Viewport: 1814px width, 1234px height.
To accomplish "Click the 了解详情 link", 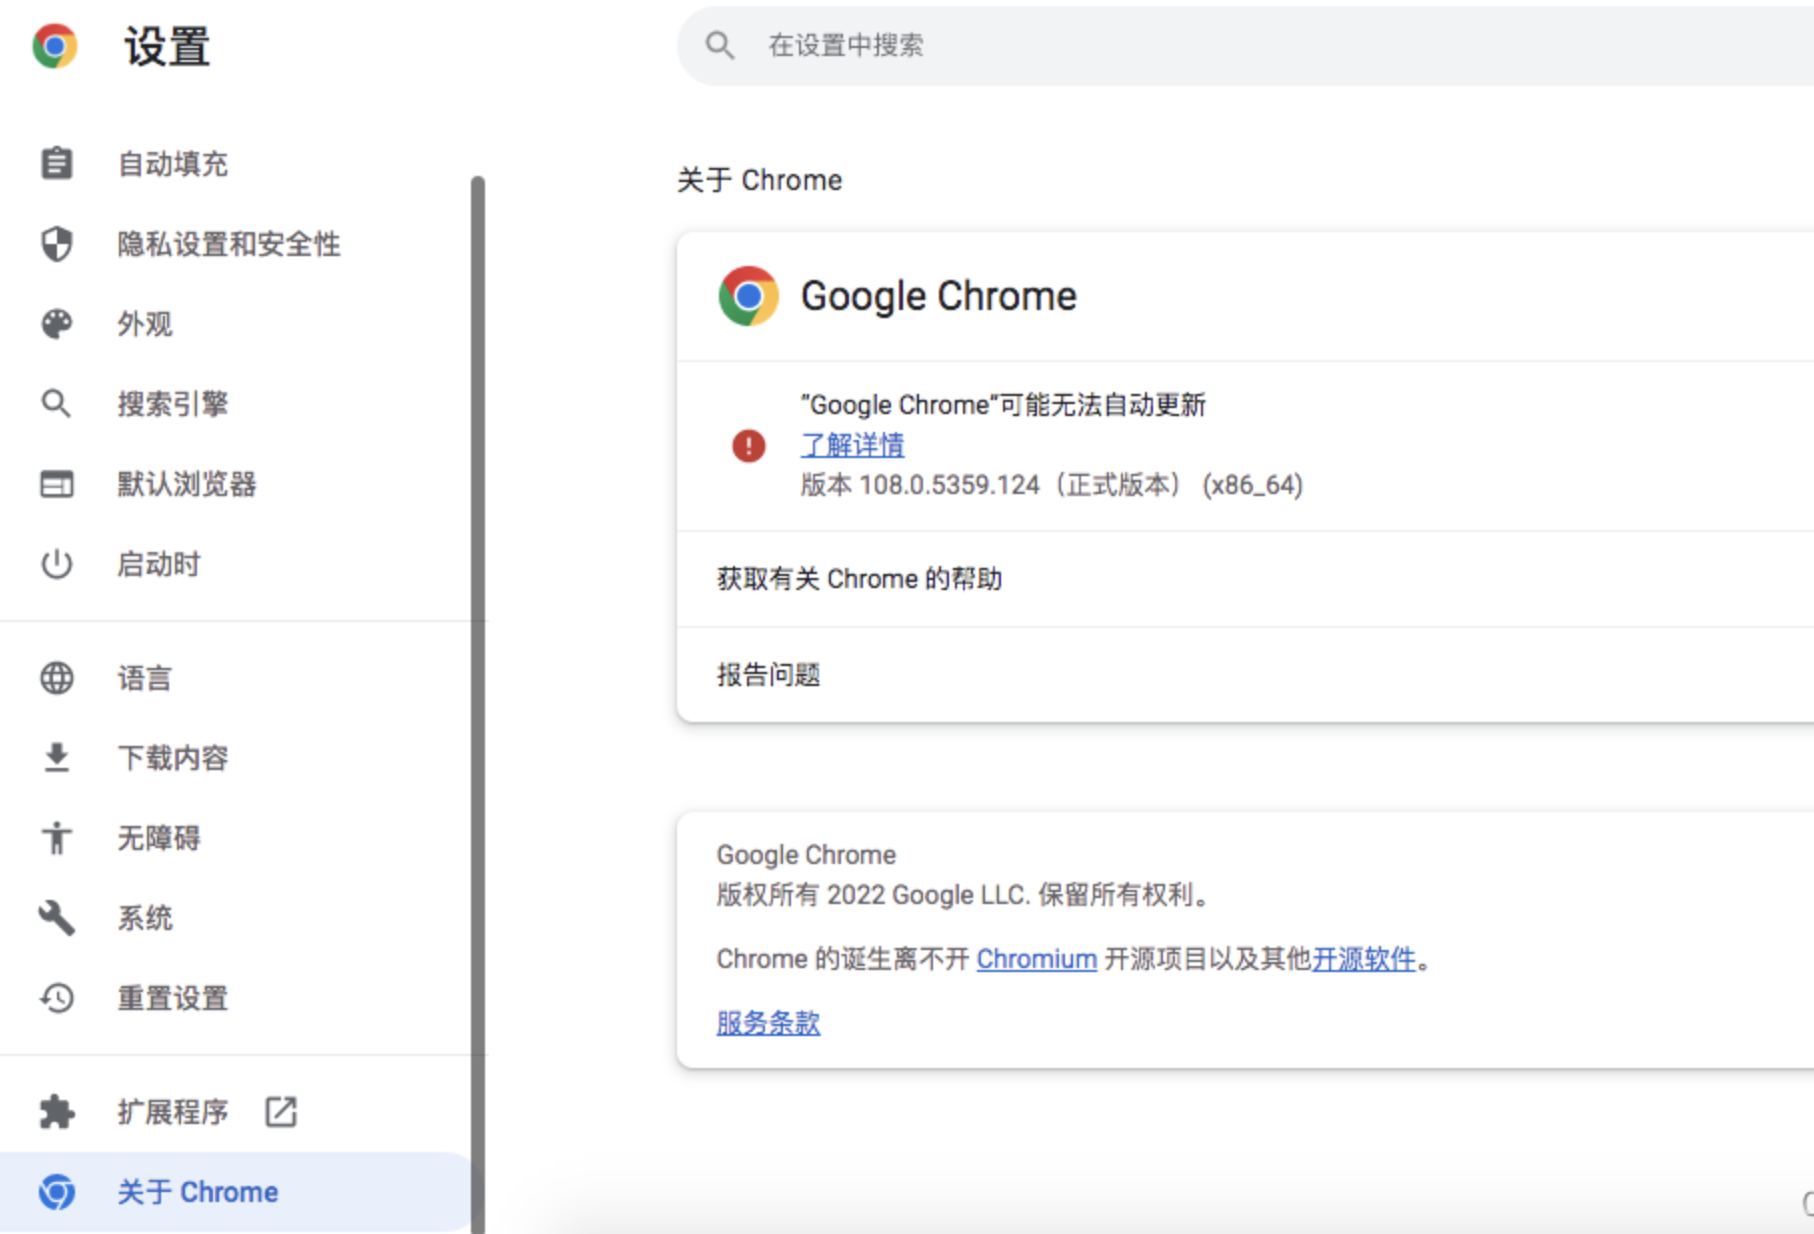I will 852,445.
